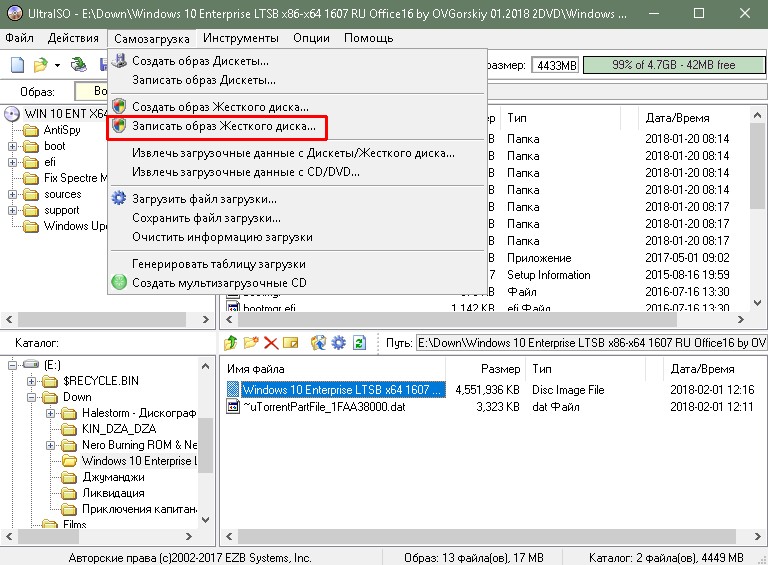Sort by Тип column in image list

(560, 118)
